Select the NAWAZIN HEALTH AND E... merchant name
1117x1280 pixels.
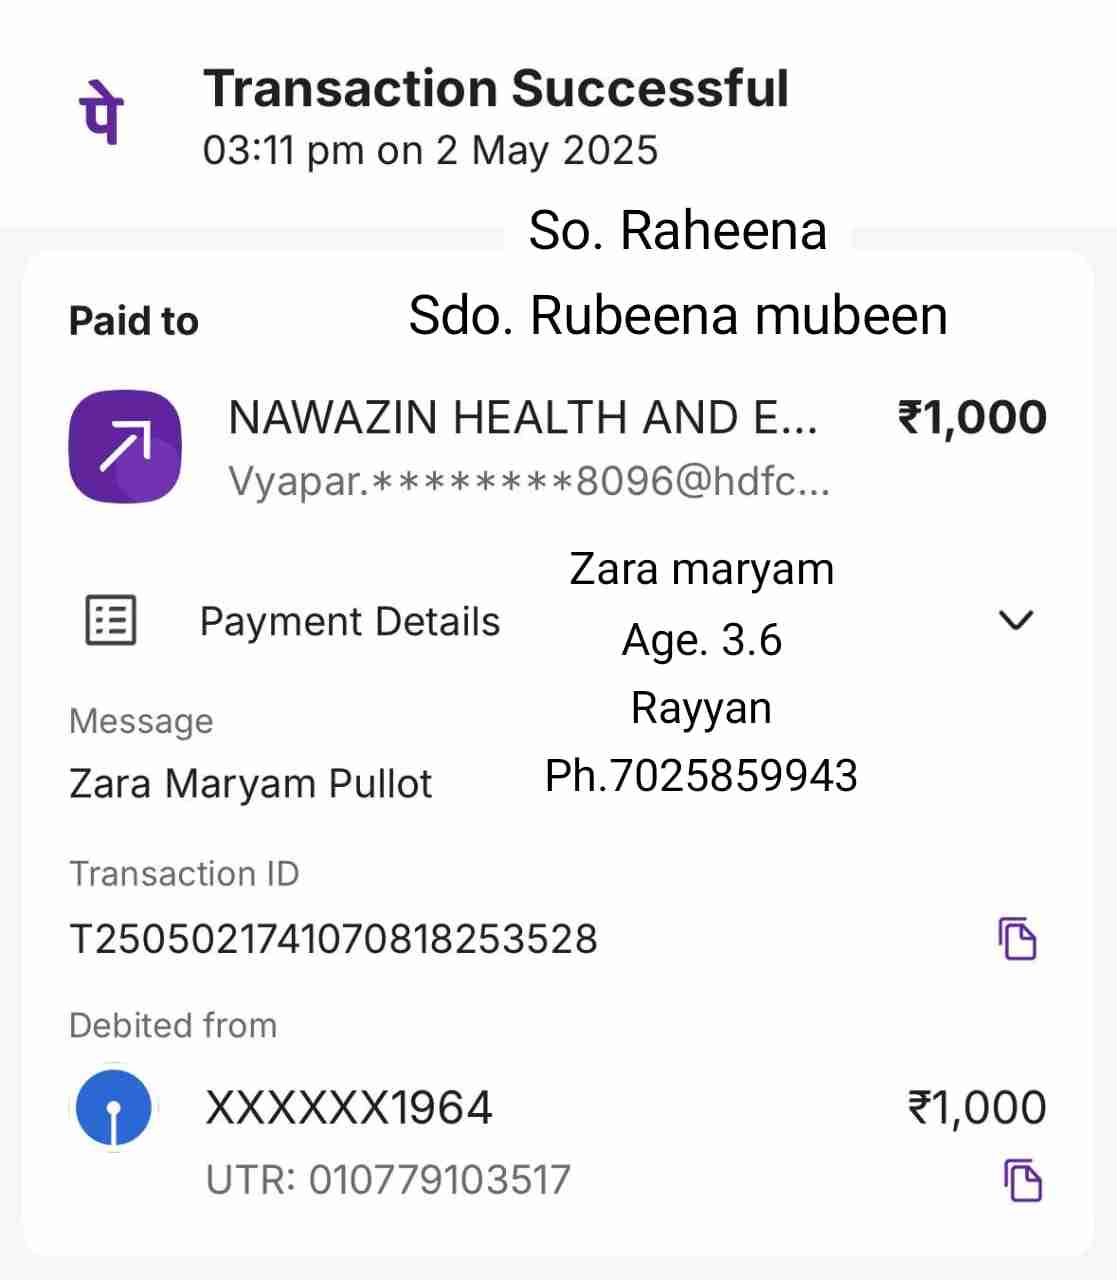[x=523, y=417]
